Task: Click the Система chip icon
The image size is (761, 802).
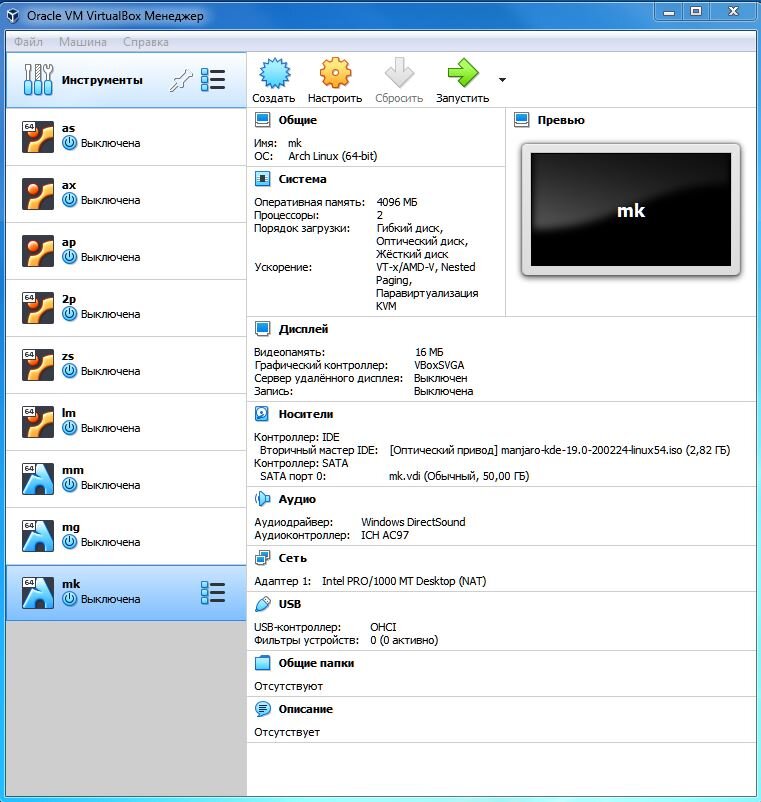Action: (263, 179)
